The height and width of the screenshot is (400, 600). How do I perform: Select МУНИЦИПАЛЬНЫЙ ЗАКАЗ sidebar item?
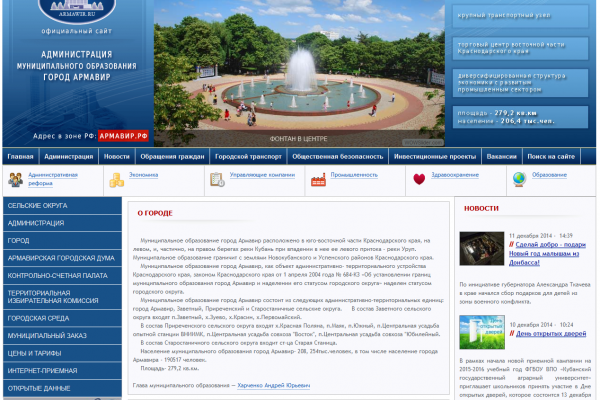click(62, 336)
